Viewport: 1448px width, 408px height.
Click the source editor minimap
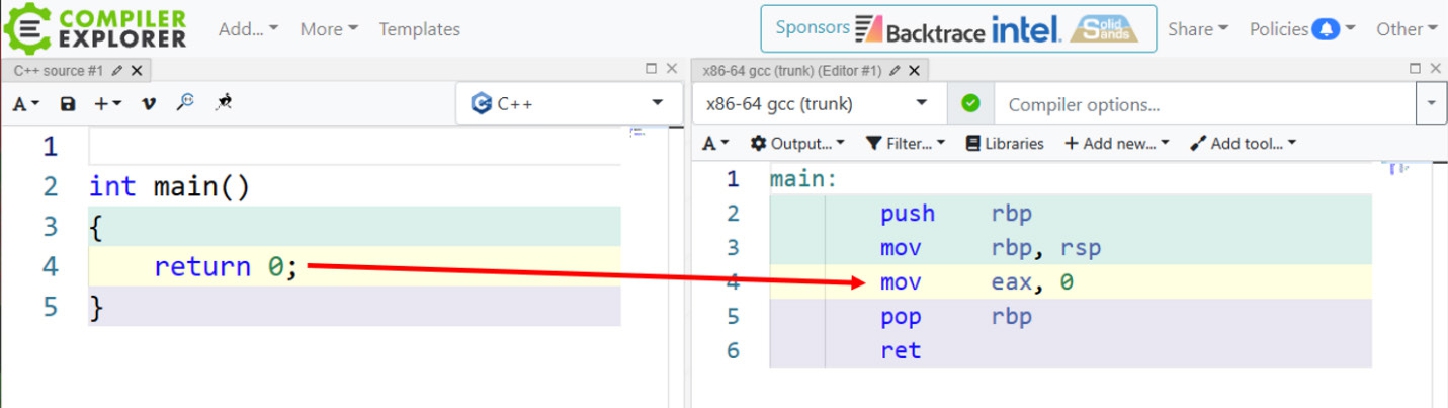pyautogui.click(x=638, y=132)
